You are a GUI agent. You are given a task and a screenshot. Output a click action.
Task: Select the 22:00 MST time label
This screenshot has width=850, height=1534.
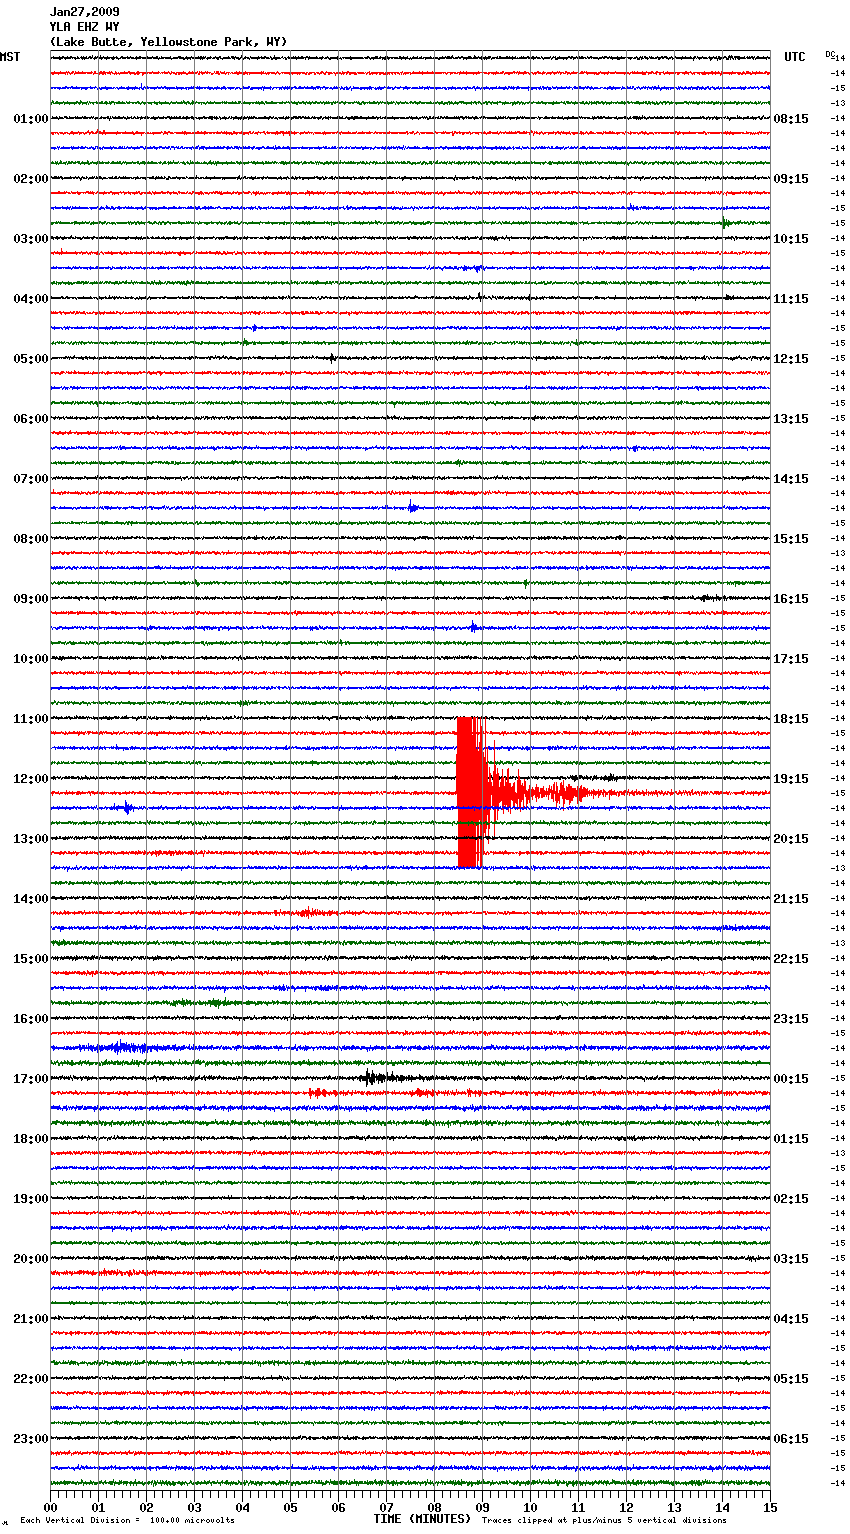31,1379
